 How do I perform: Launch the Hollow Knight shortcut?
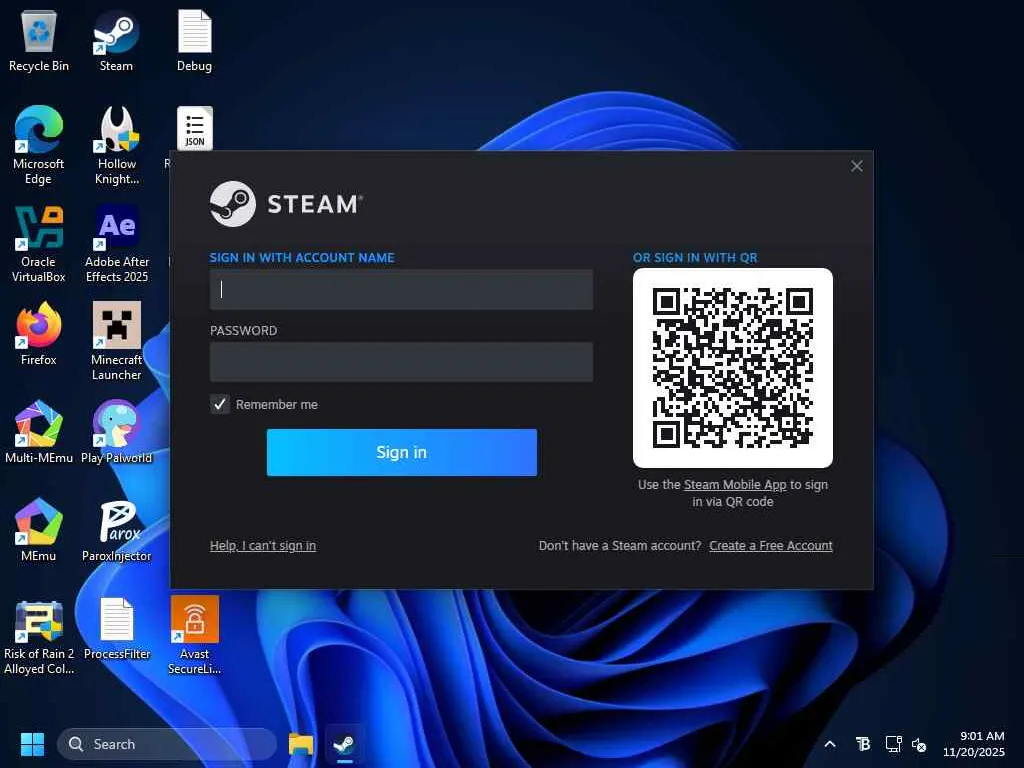117,145
